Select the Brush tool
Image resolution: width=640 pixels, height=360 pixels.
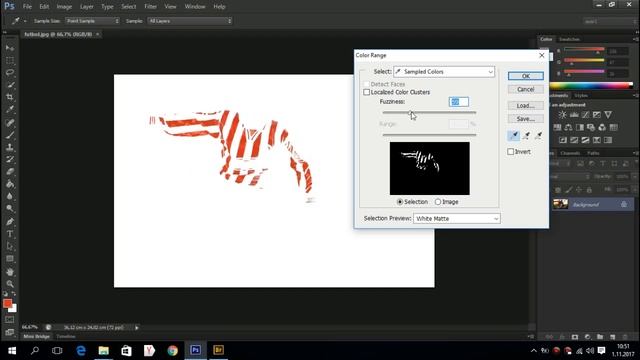(x=10, y=135)
